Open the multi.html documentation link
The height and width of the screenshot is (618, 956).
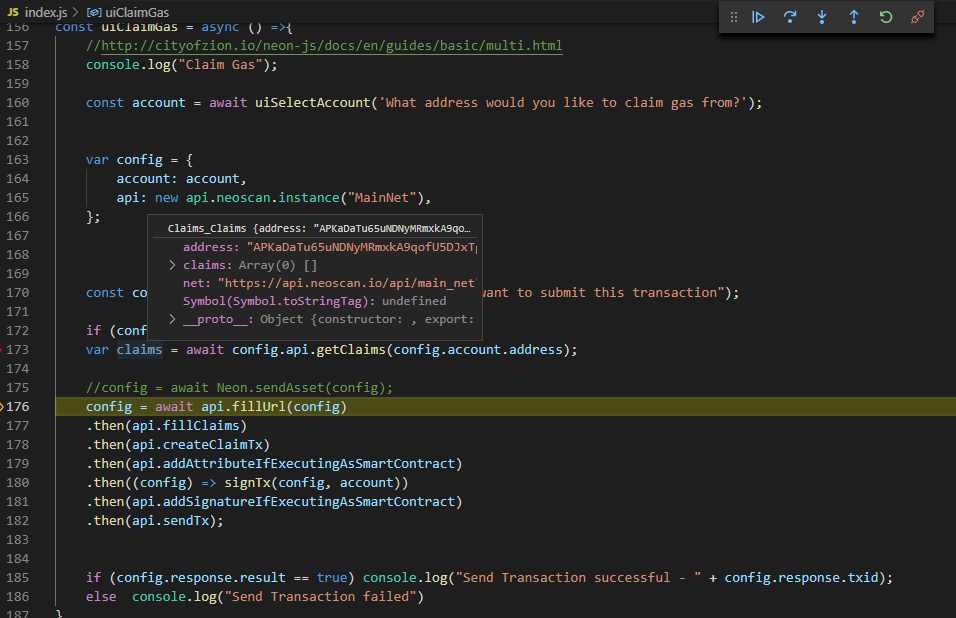pyautogui.click(x=480, y=45)
